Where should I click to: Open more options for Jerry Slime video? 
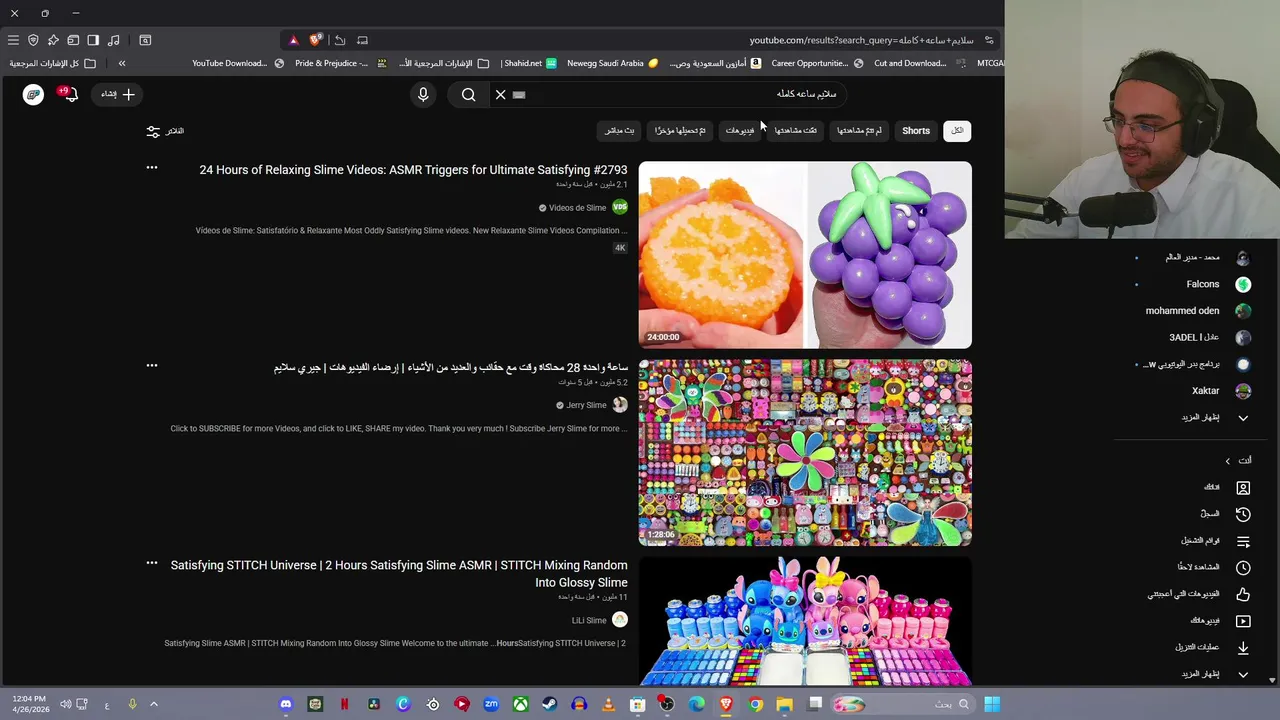click(152, 366)
